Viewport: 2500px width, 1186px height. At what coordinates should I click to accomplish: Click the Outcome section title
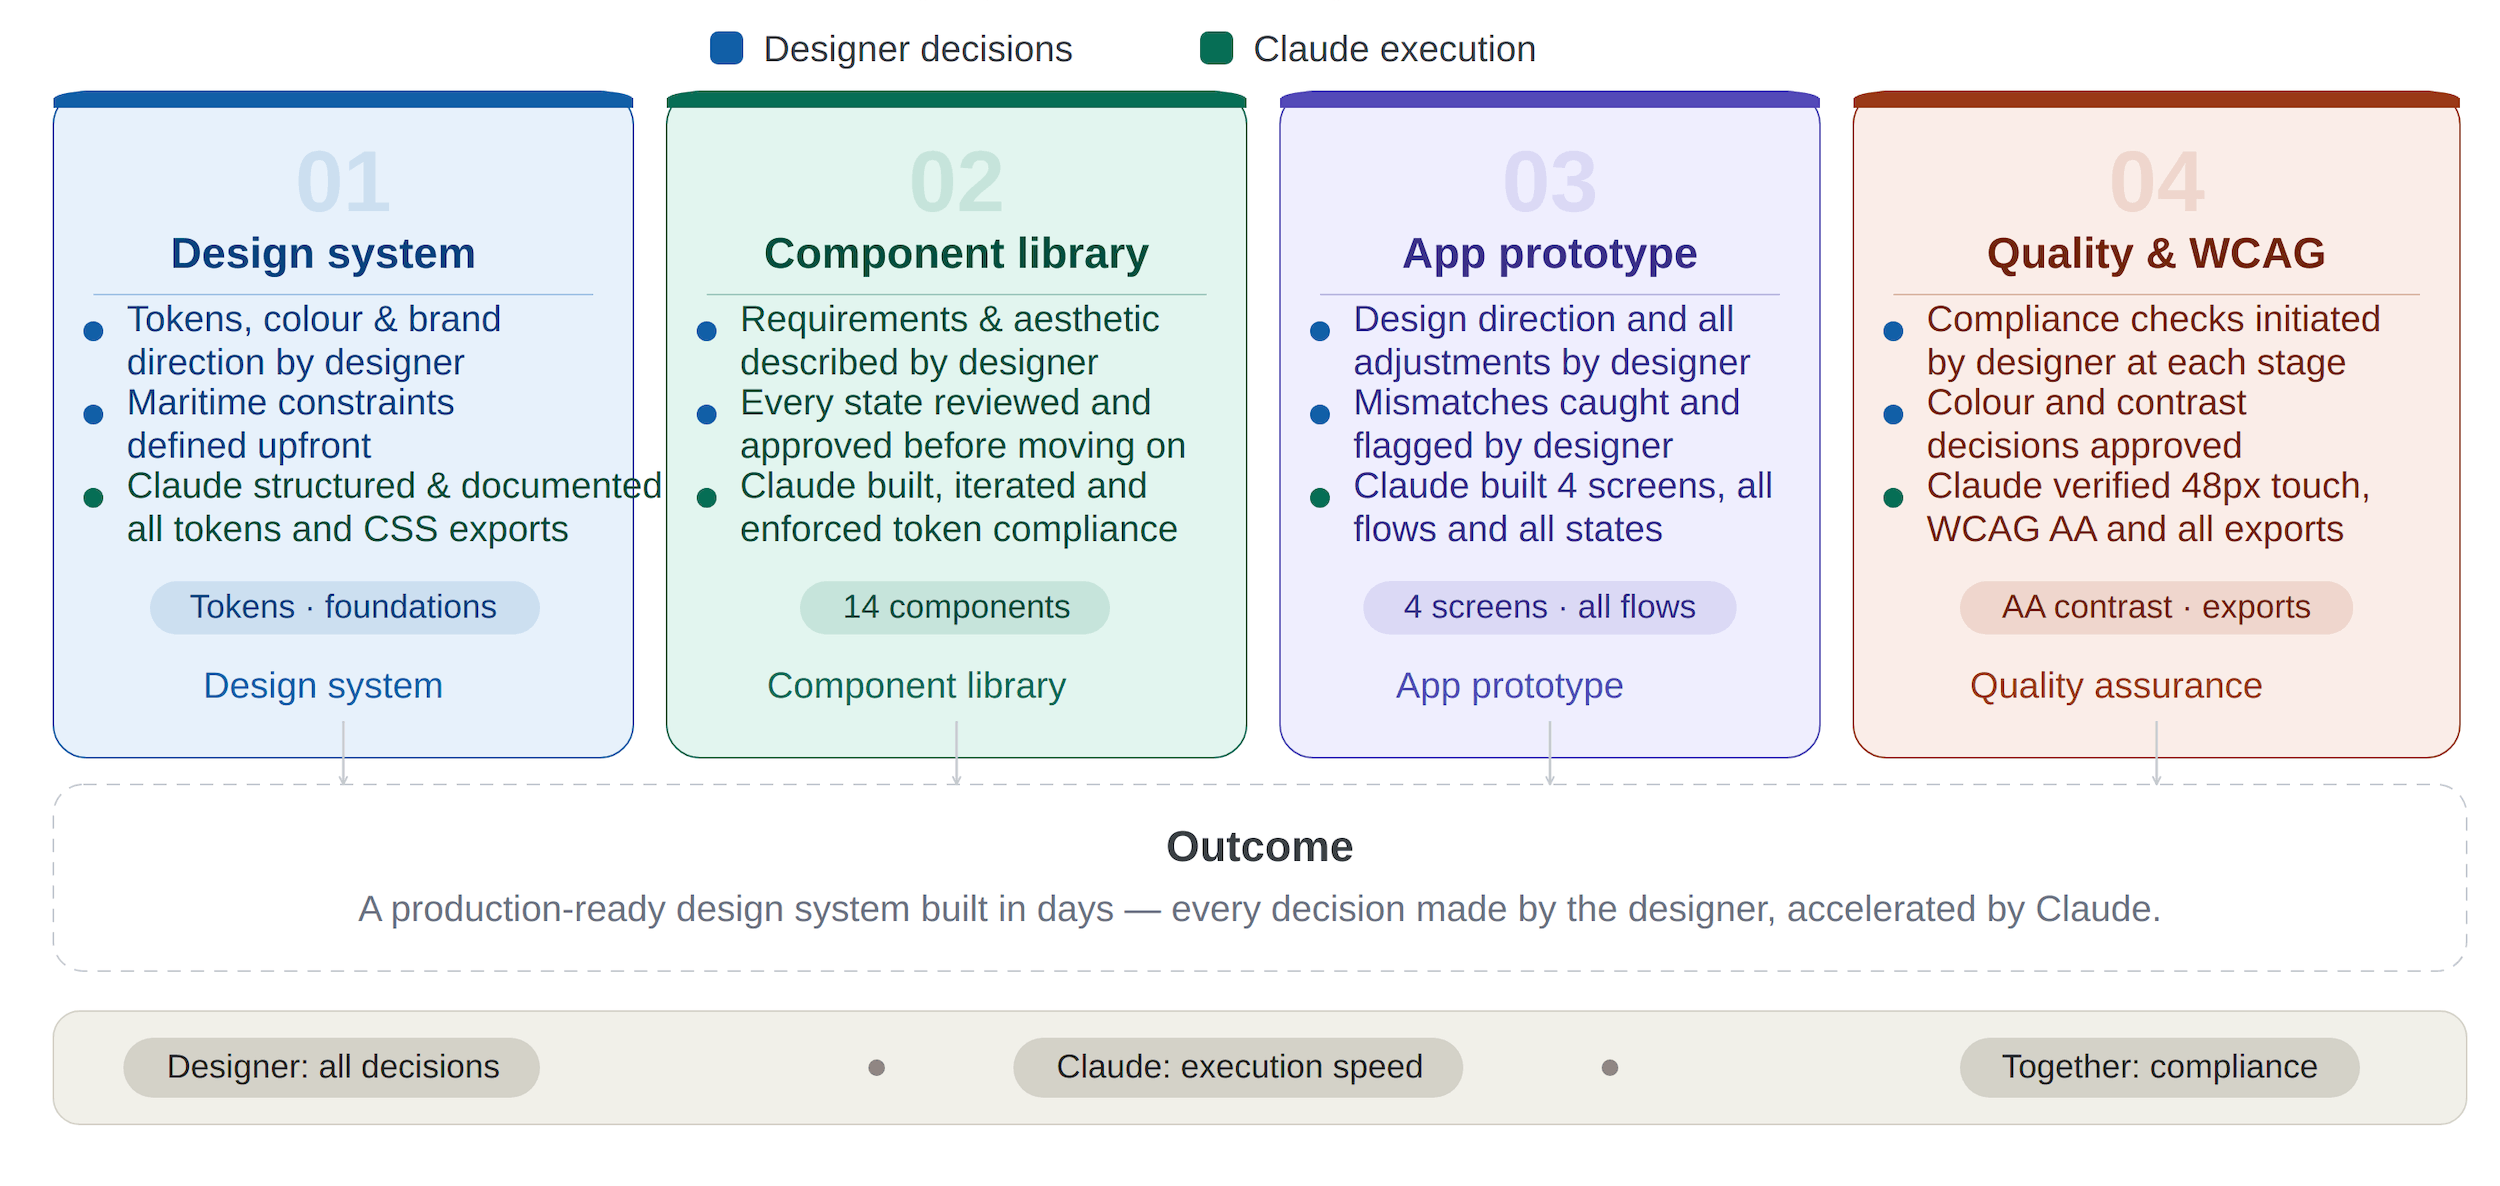[x=1259, y=847]
